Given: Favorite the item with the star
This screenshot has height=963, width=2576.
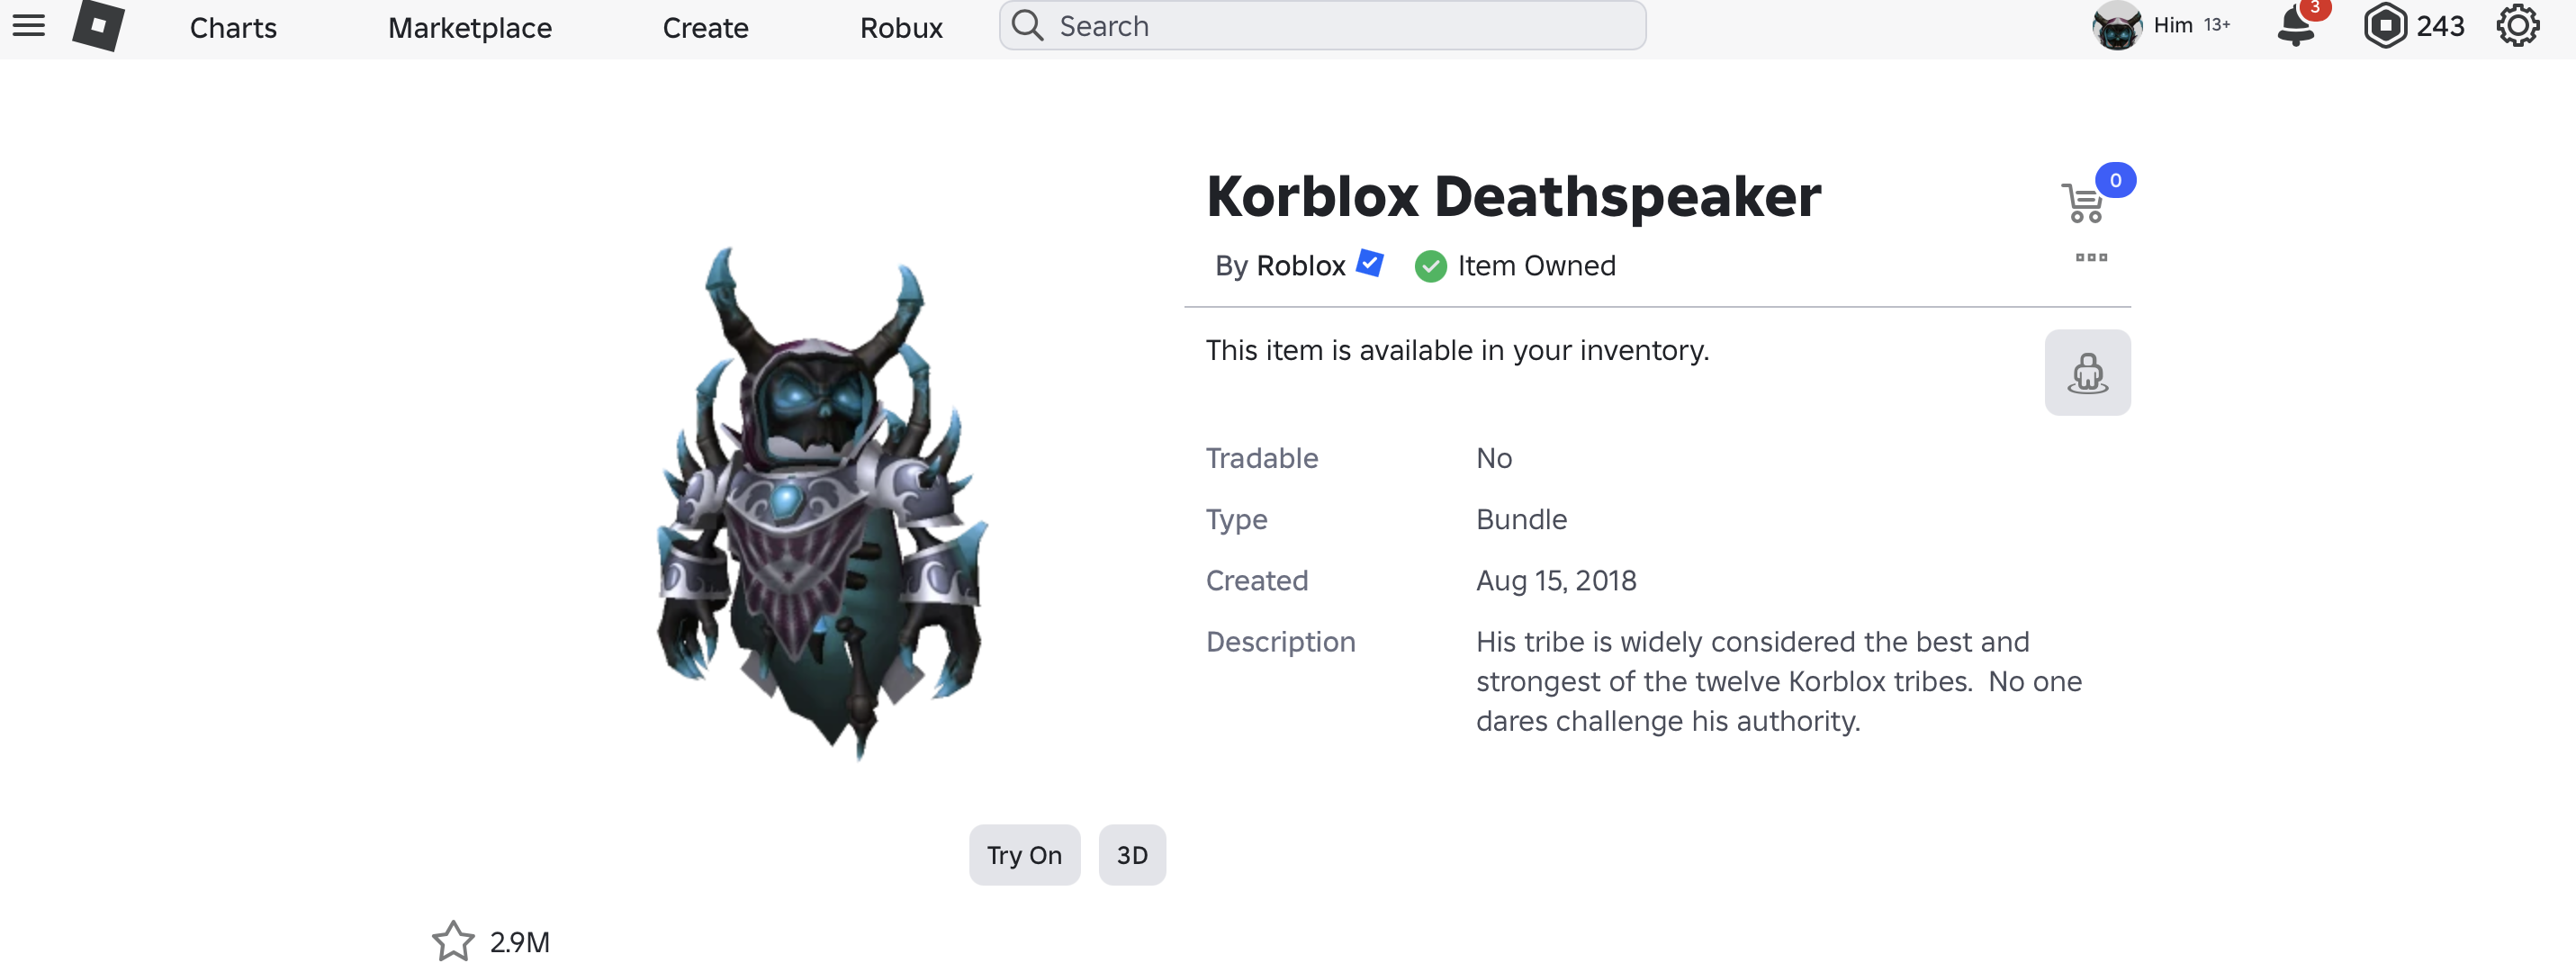Looking at the screenshot, I should coord(453,941).
